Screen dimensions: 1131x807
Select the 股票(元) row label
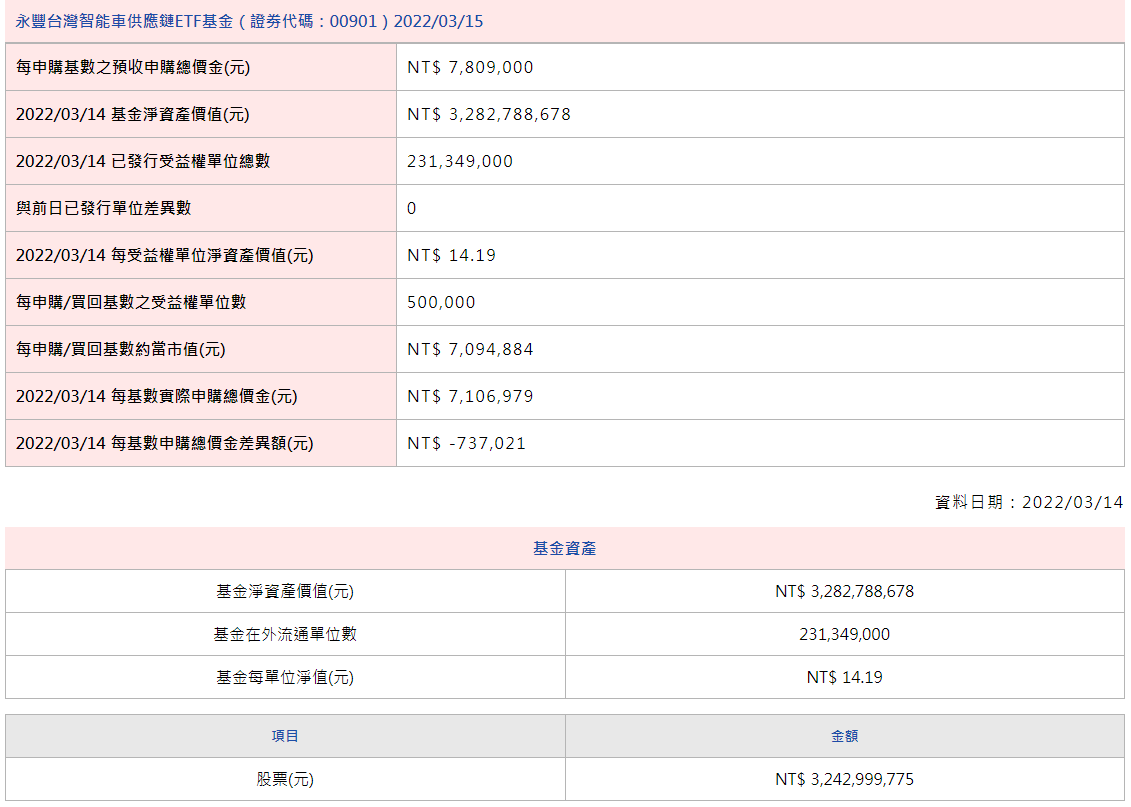(285, 780)
